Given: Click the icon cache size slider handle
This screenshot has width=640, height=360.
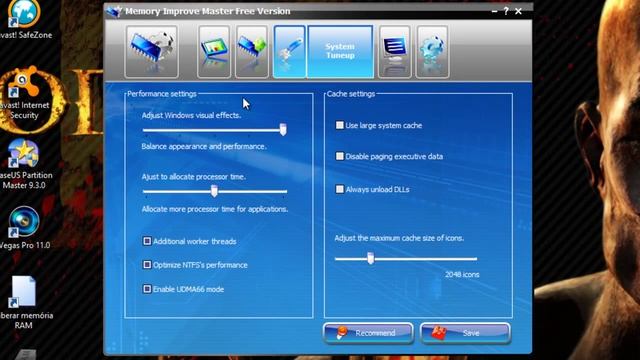Looking at the screenshot, I should 370,258.
